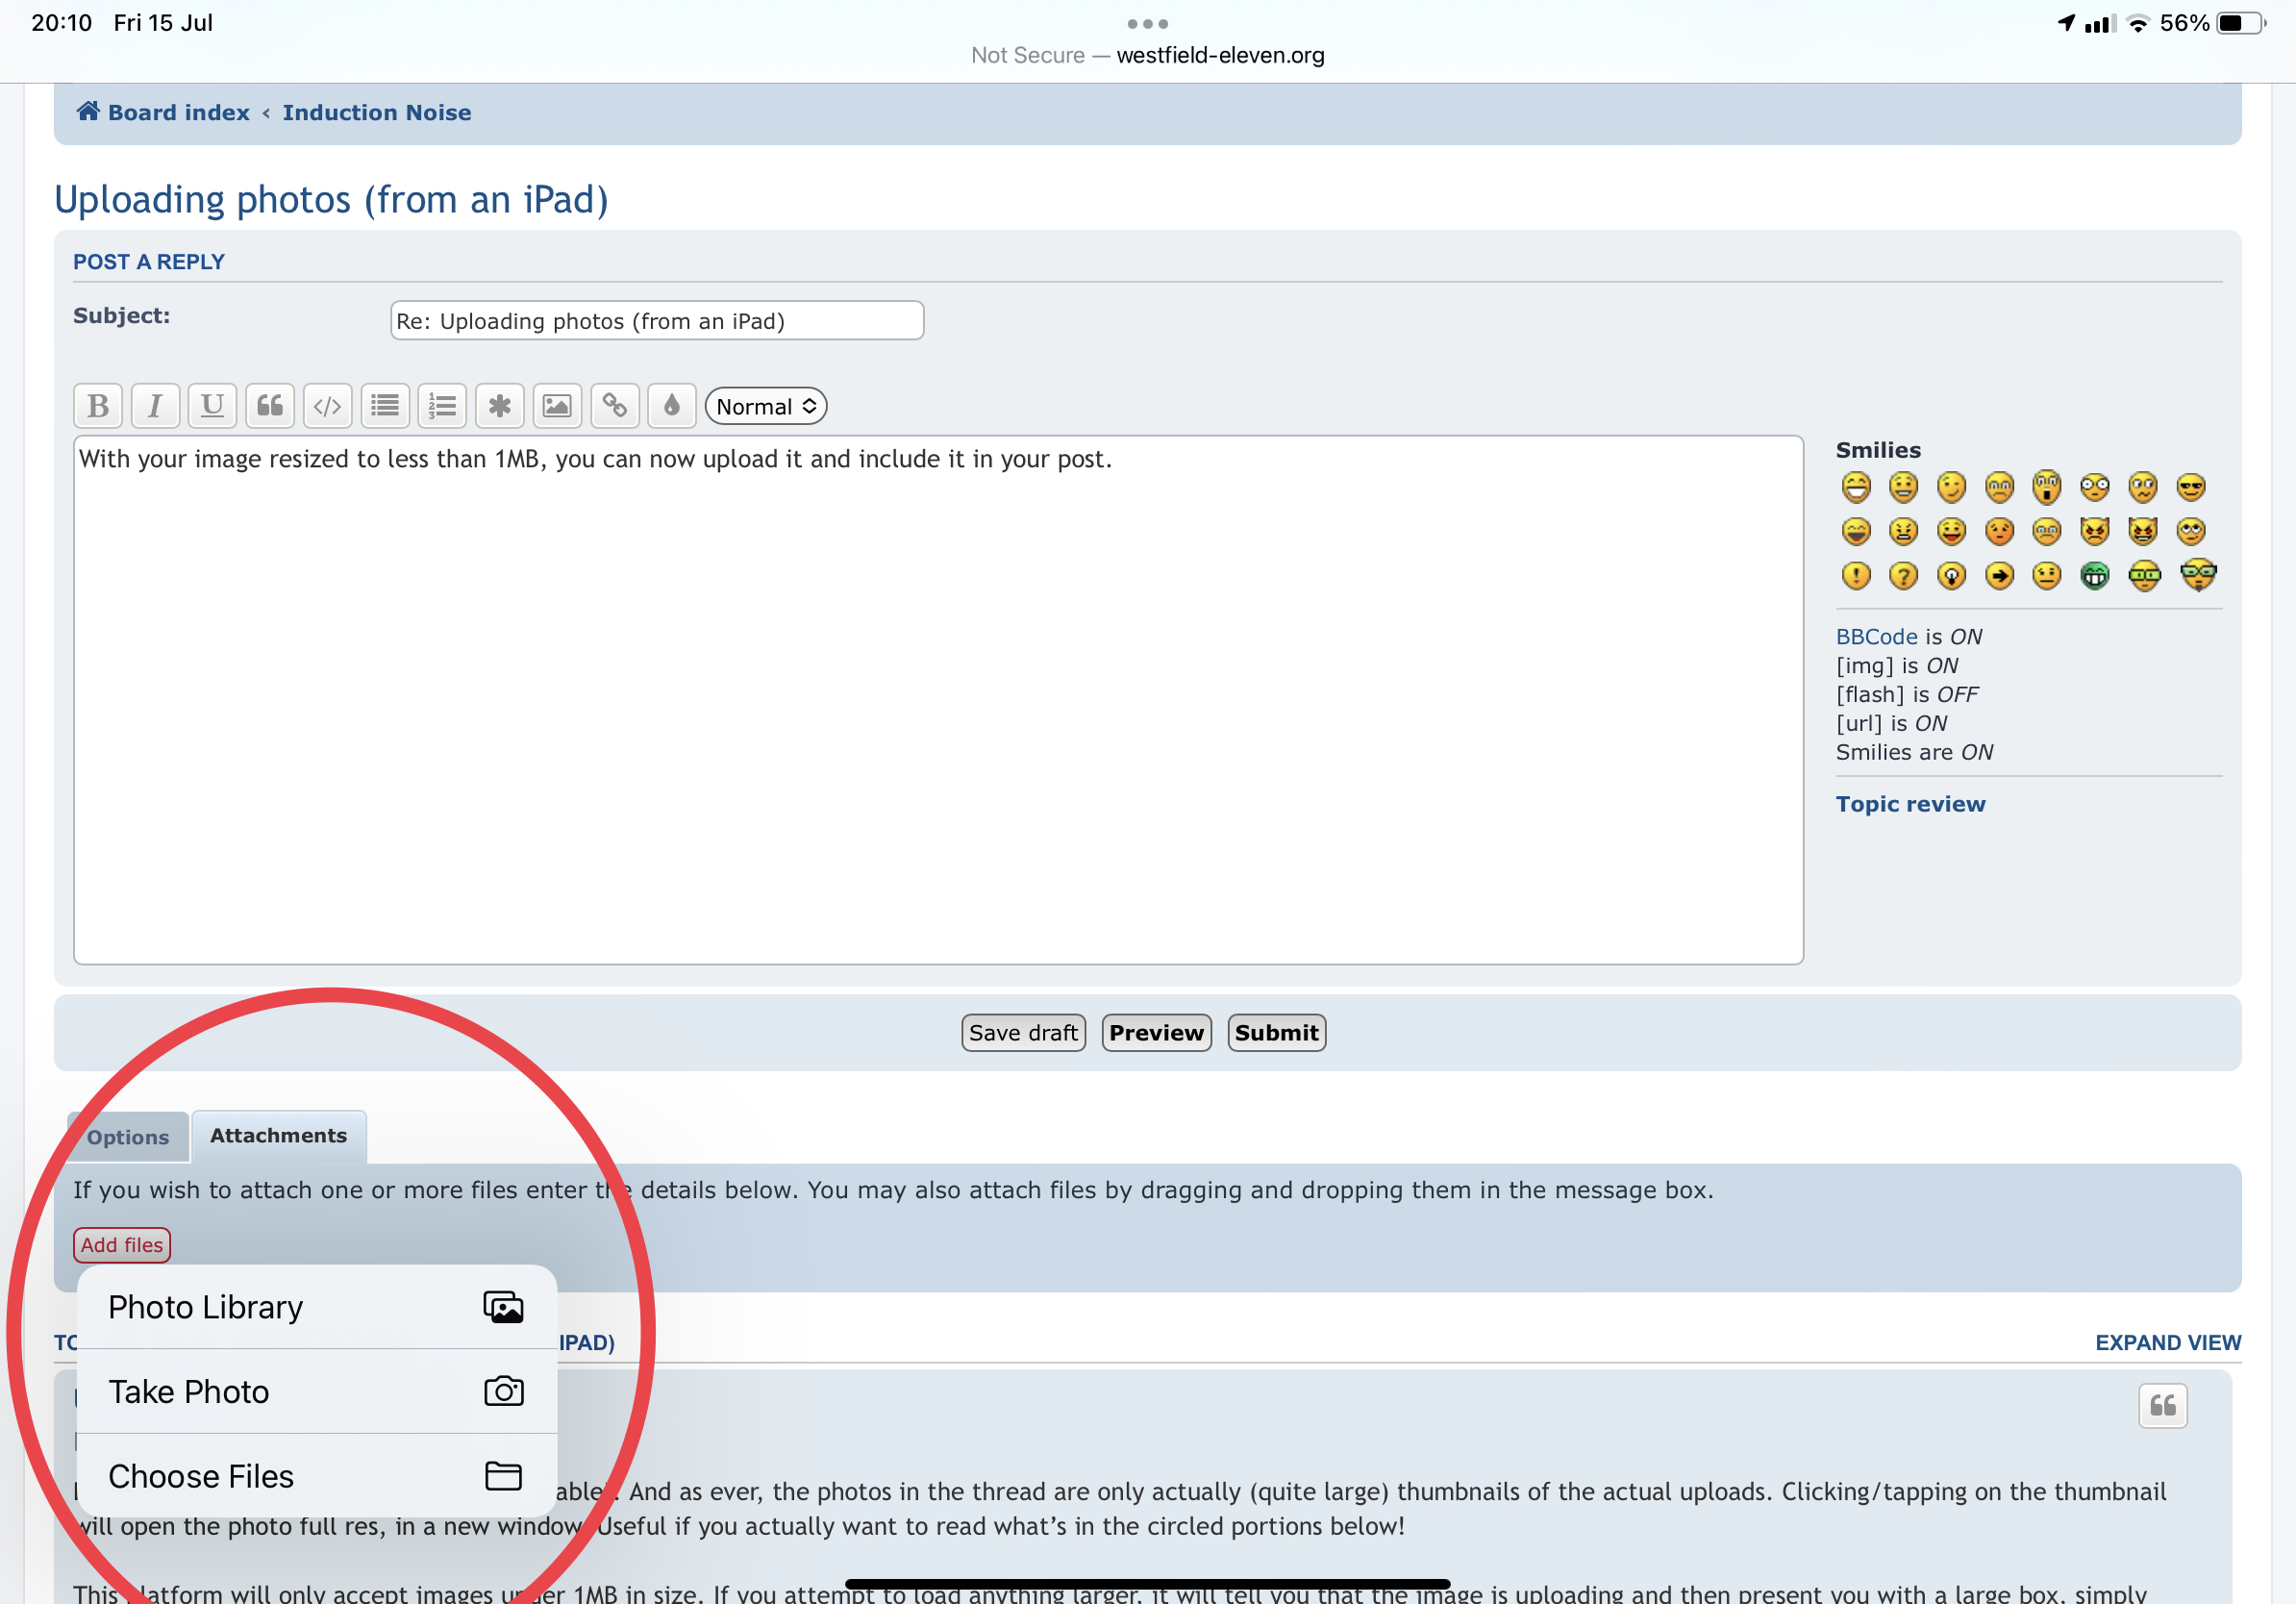Open the Board index breadcrumb link

coord(178,112)
